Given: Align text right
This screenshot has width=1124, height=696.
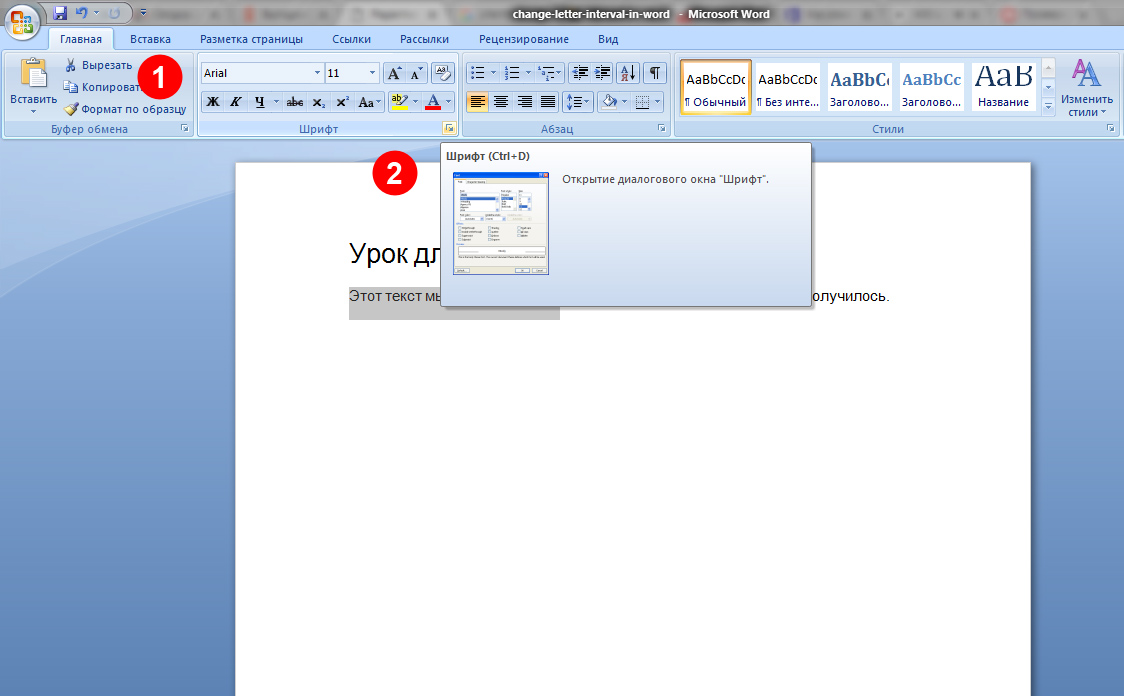Looking at the screenshot, I should point(525,102).
